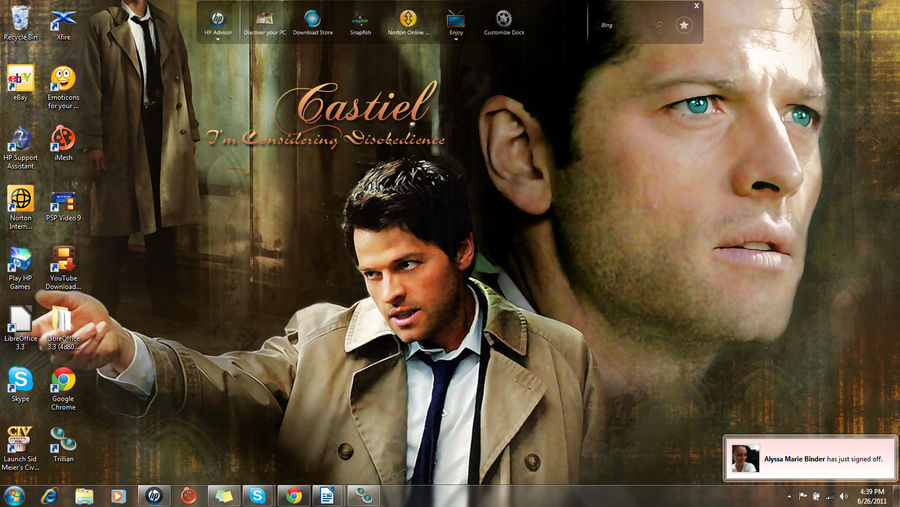Click the Bing search field in dock
The image size is (900, 507).
pos(626,25)
